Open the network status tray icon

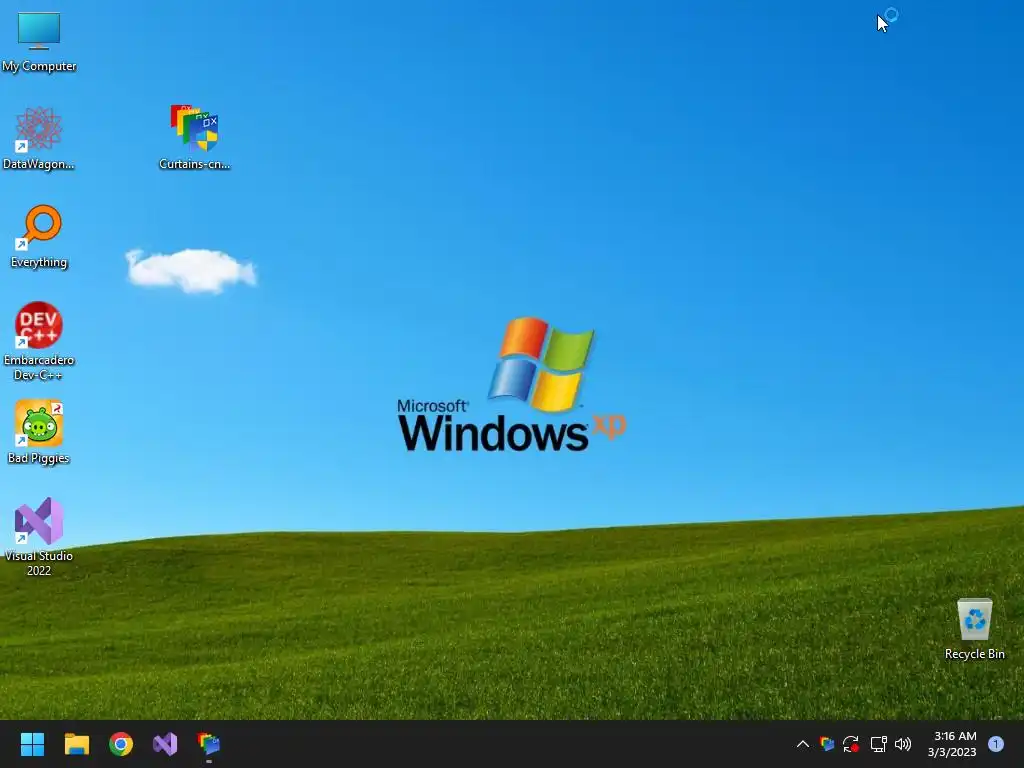pos(878,744)
